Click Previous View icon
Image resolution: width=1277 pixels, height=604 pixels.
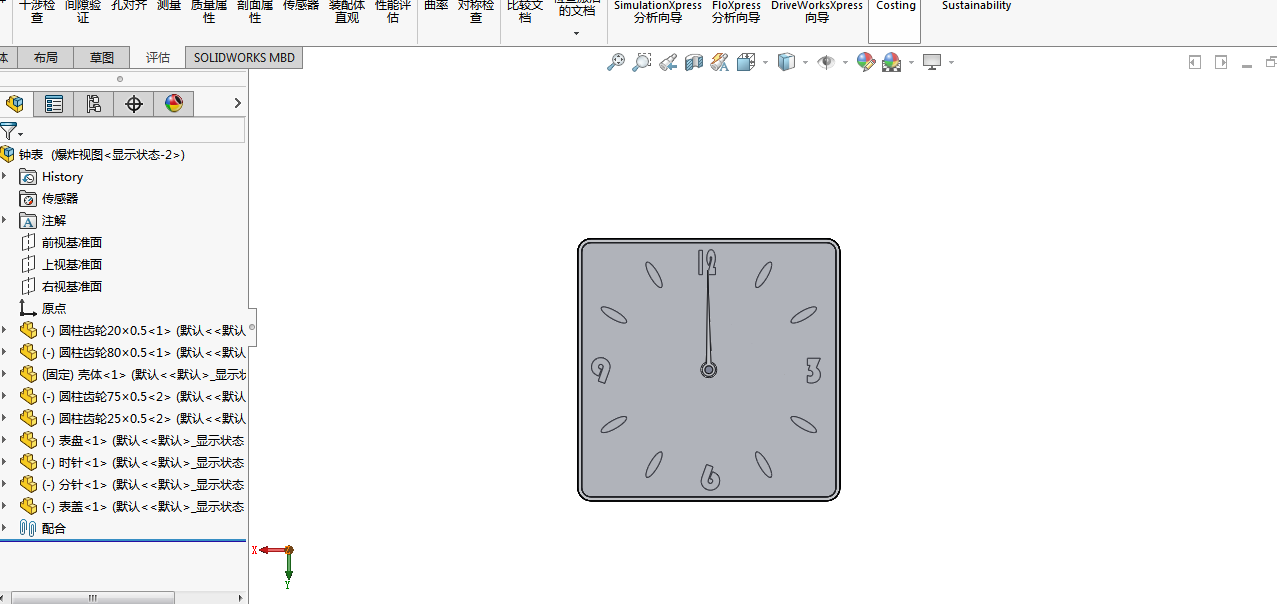[668, 62]
